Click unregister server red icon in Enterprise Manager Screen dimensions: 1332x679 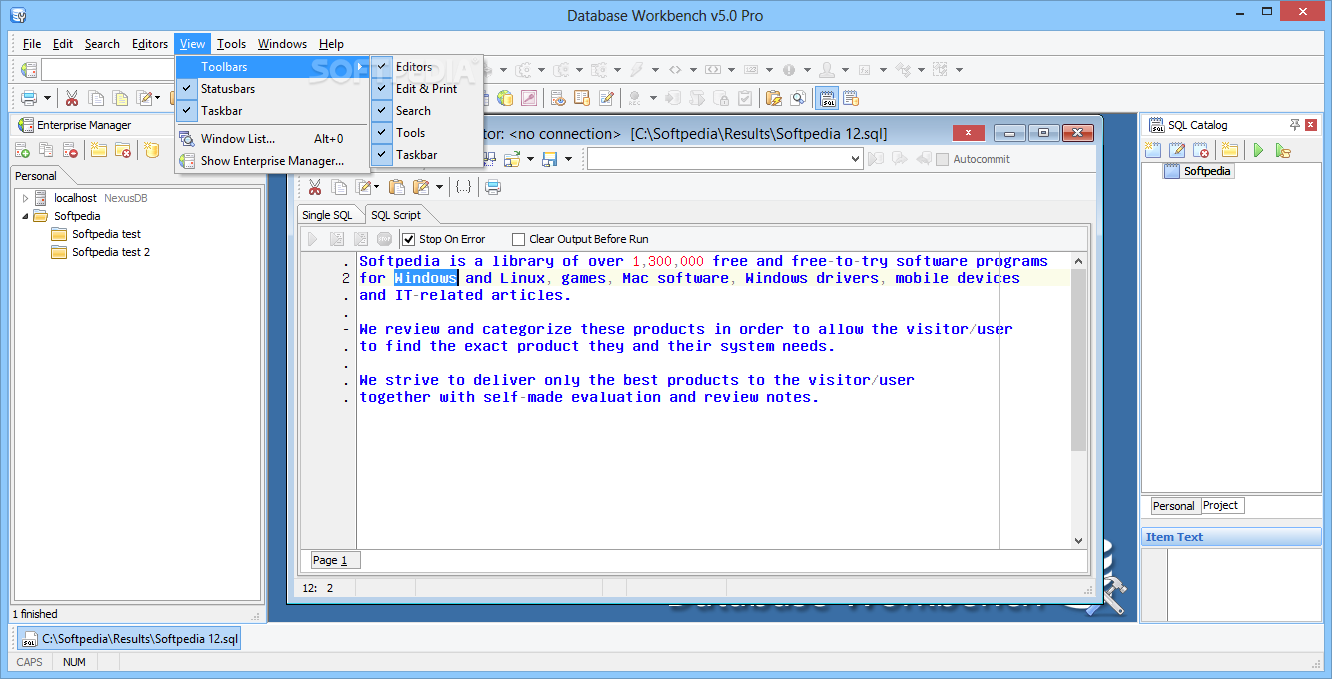70,150
